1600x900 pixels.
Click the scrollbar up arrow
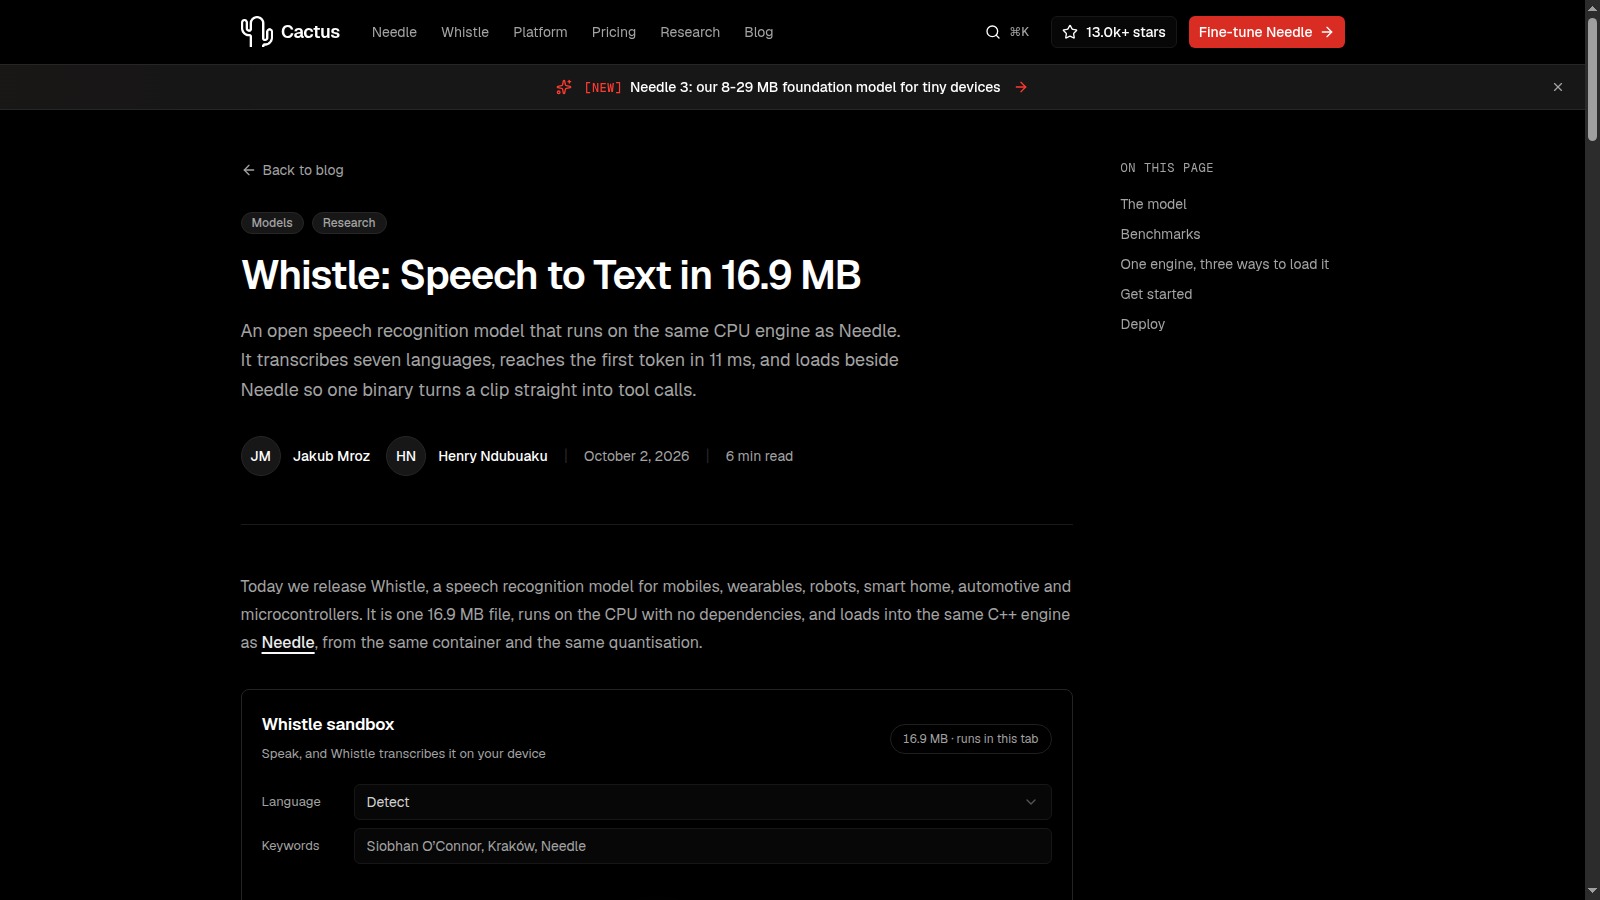(x=1592, y=8)
